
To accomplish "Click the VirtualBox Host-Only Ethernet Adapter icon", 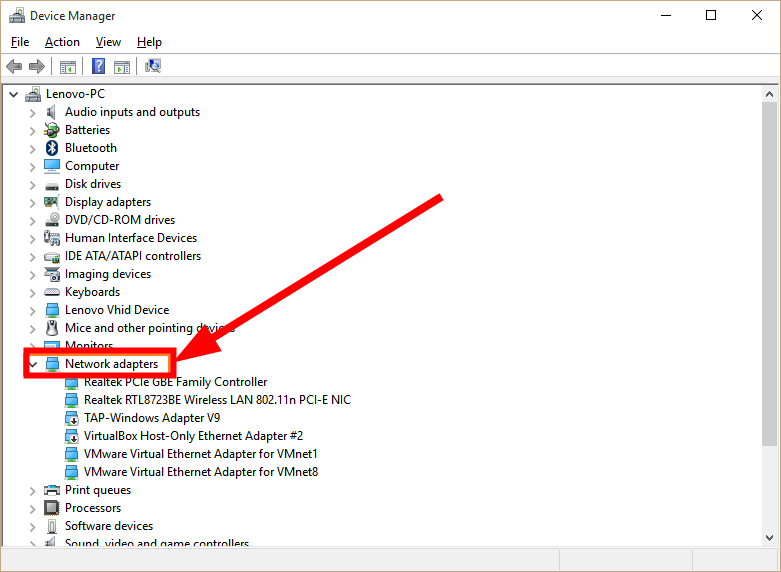I will click(x=72, y=436).
